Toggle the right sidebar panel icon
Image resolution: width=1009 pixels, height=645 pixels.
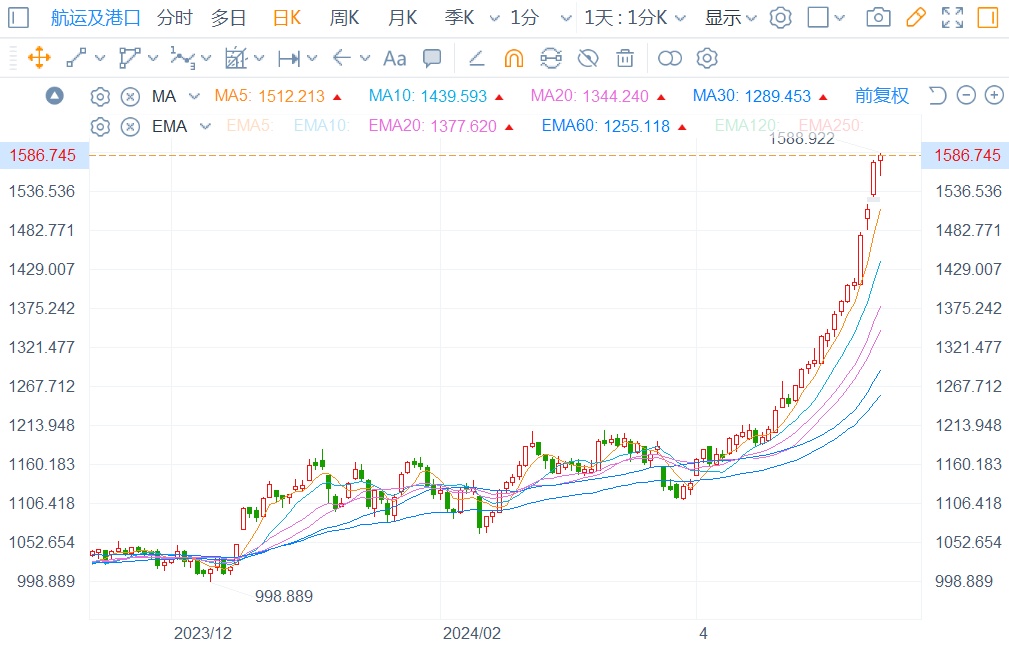[x=987, y=18]
